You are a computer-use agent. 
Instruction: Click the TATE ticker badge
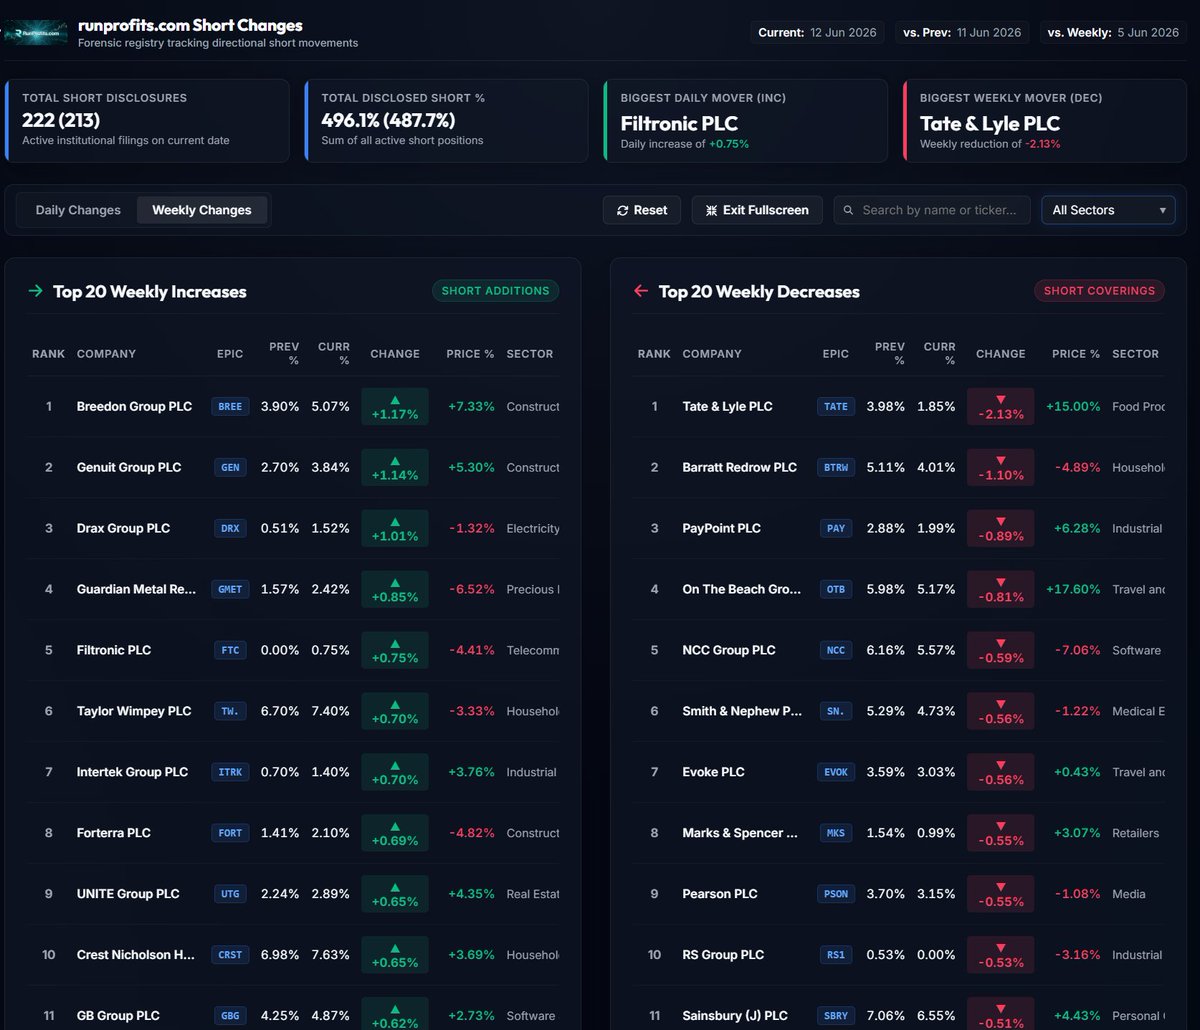coord(836,406)
